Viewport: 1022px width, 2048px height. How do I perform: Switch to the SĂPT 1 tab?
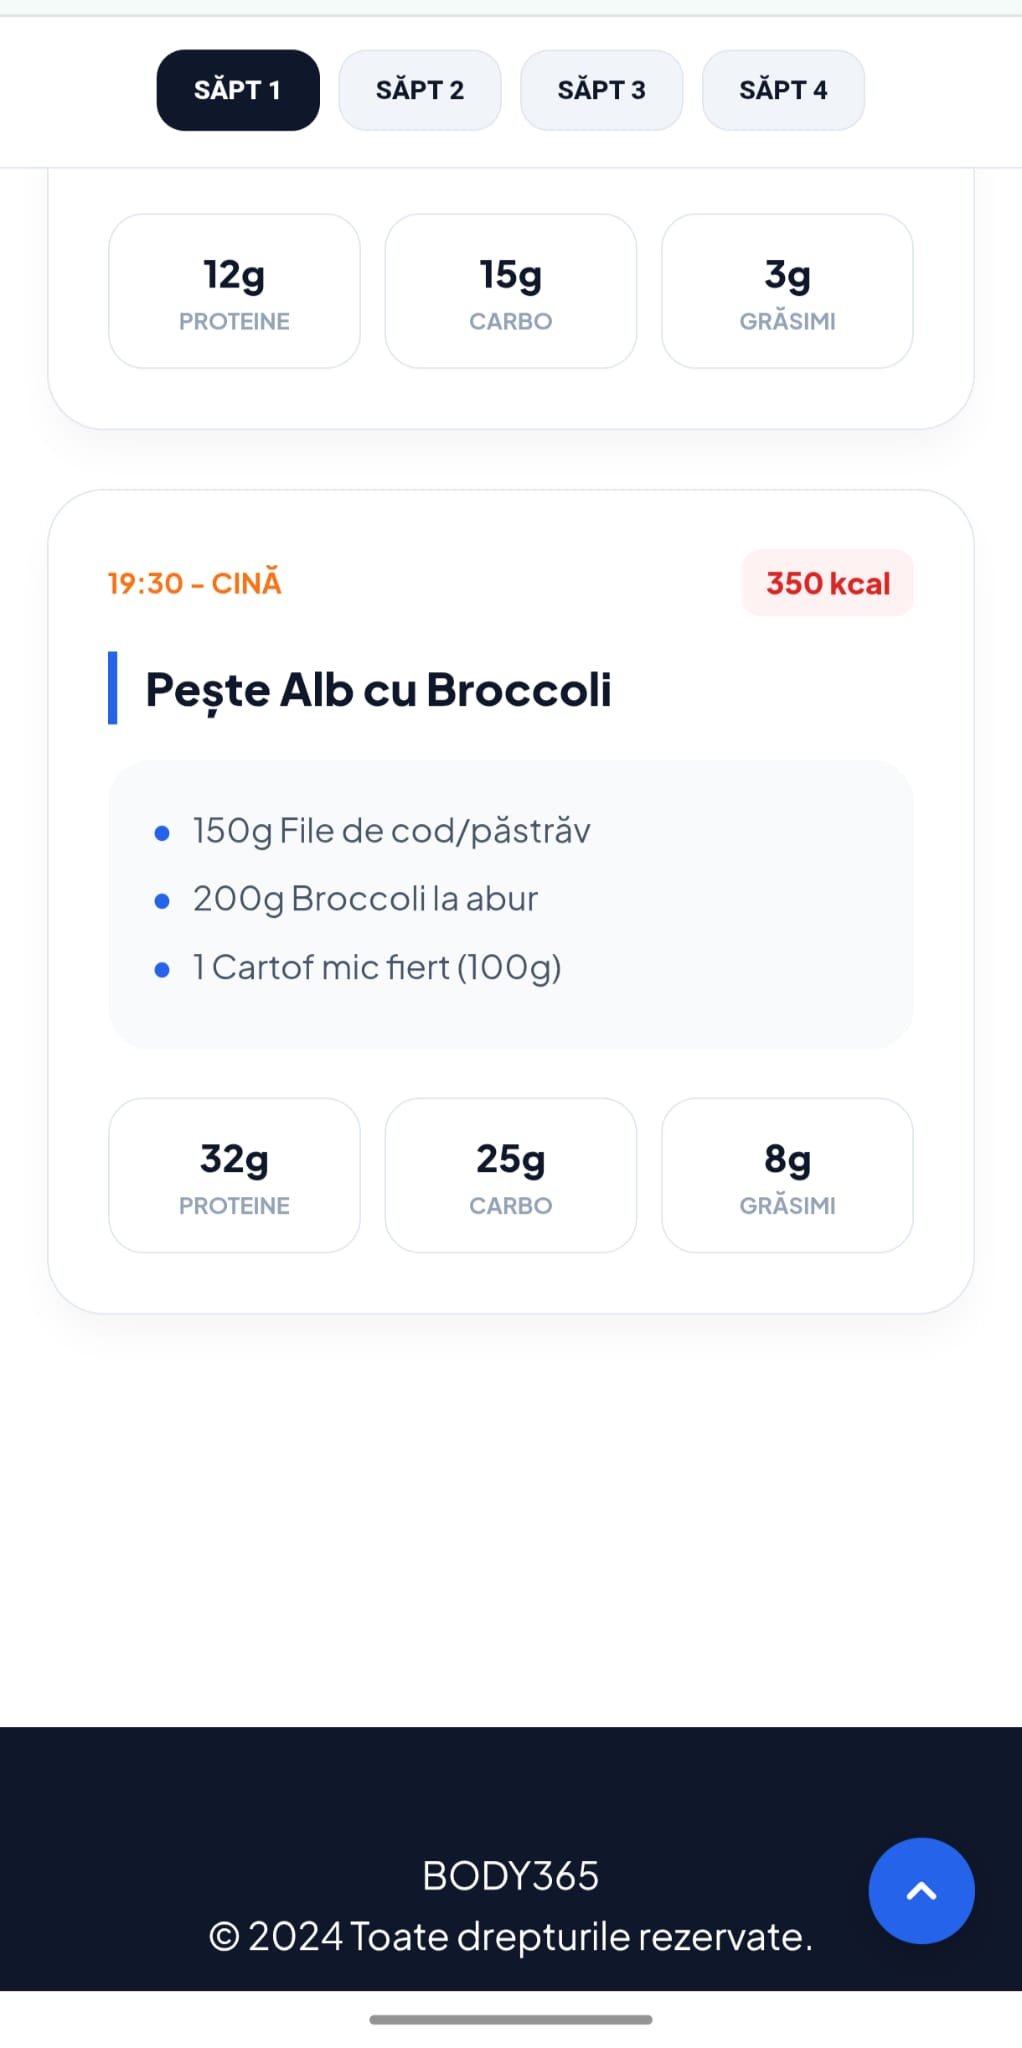pyautogui.click(x=238, y=90)
